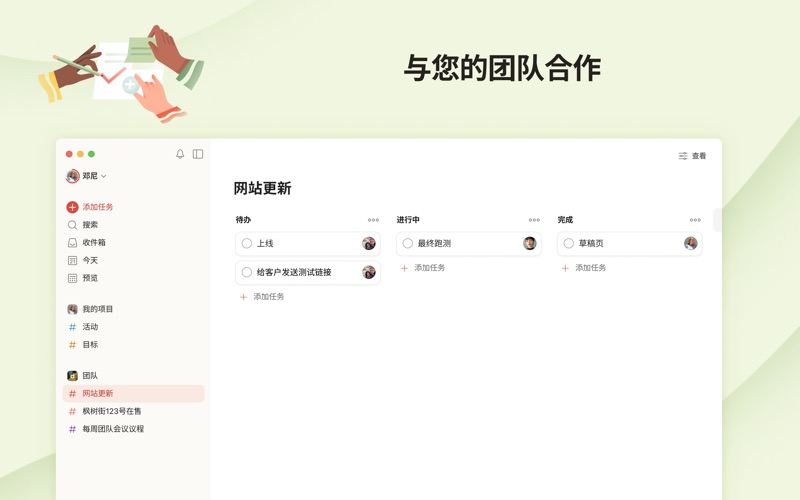Click the 团队 workspace icon
This screenshot has width=800, height=500.
tap(72, 376)
